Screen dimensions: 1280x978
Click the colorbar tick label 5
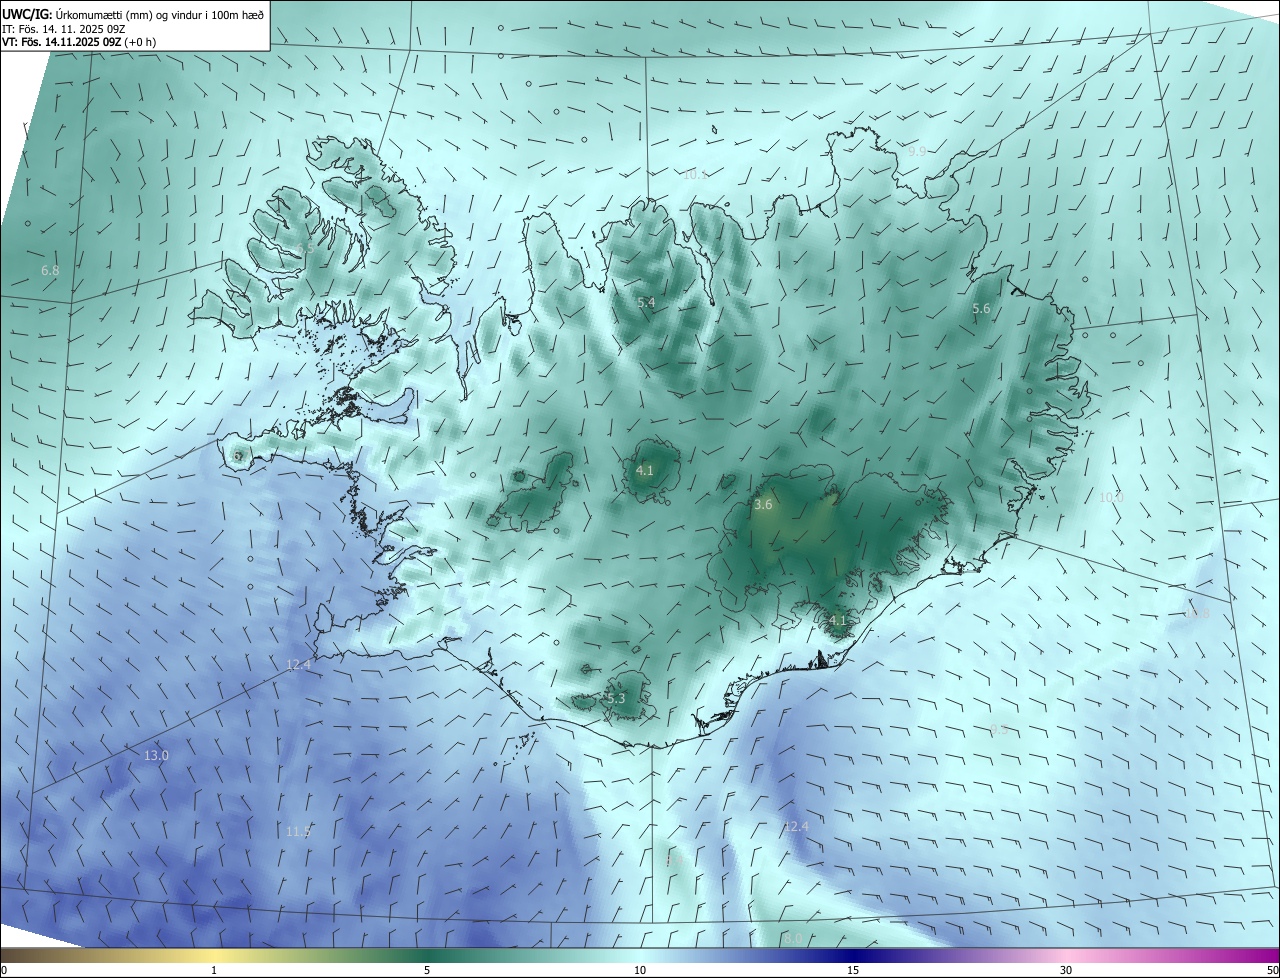click(x=427, y=970)
